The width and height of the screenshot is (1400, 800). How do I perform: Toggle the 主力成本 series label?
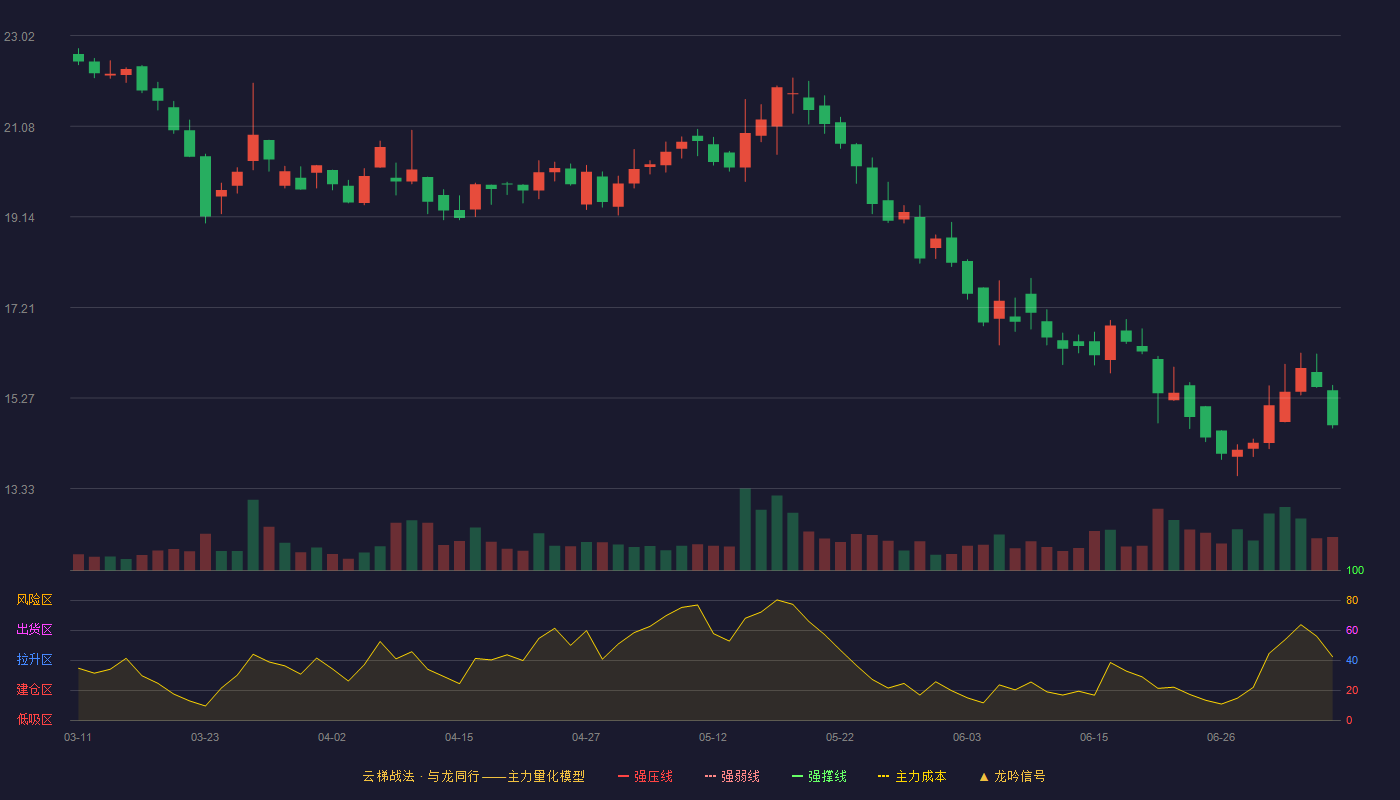[920, 776]
